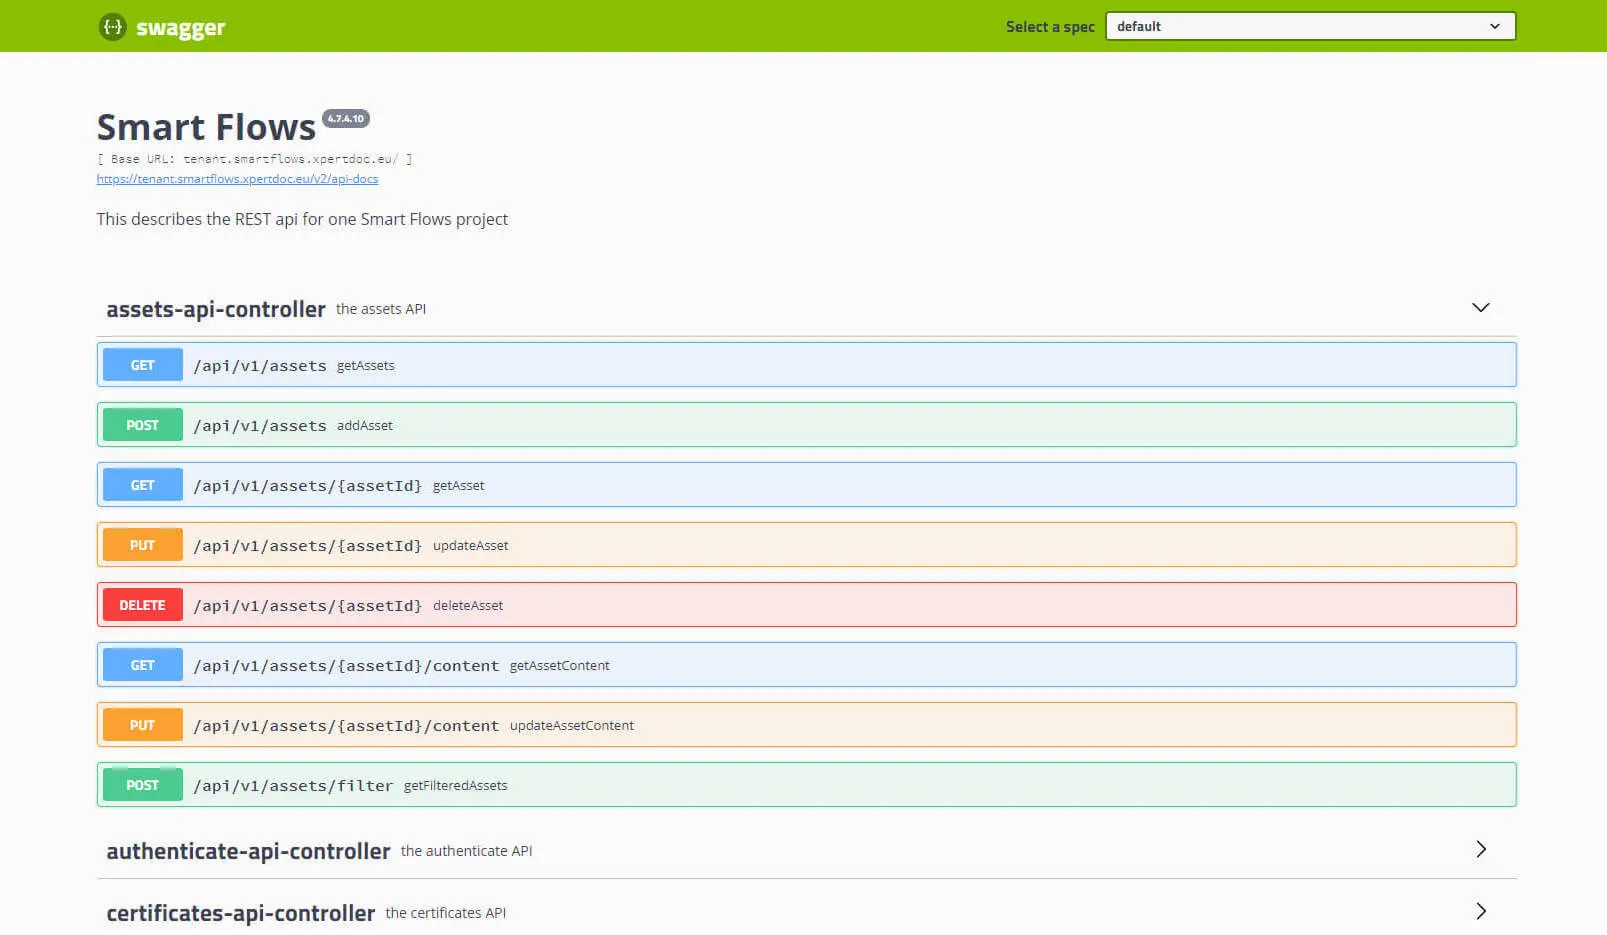This screenshot has width=1607, height=935.
Task: Click the 'Select a spec' label
Action: (1050, 27)
